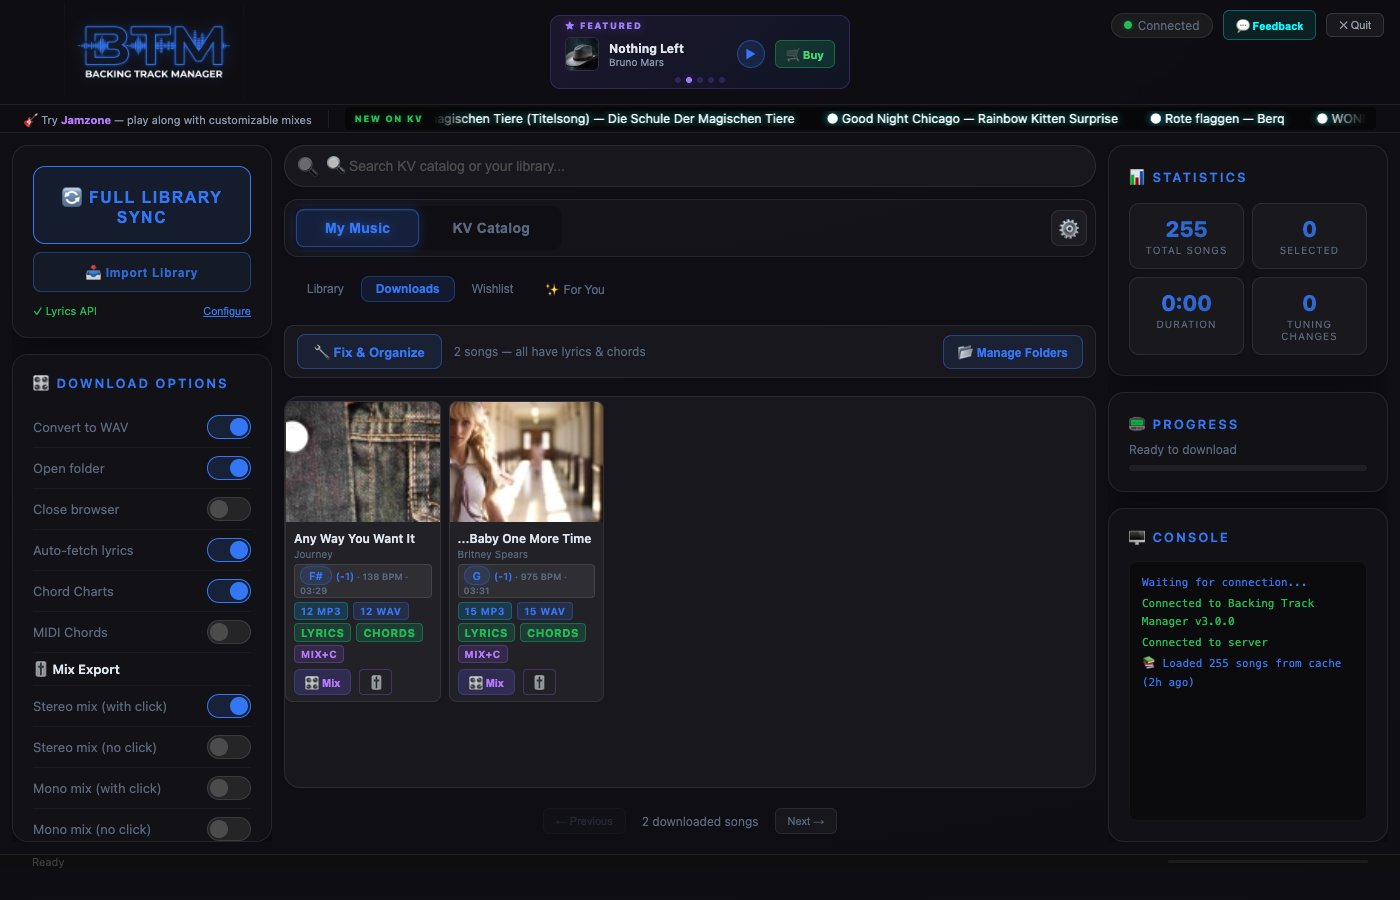Open the For You sub-tab
The height and width of the screenshot is (900, 1400).
[575, 289]
